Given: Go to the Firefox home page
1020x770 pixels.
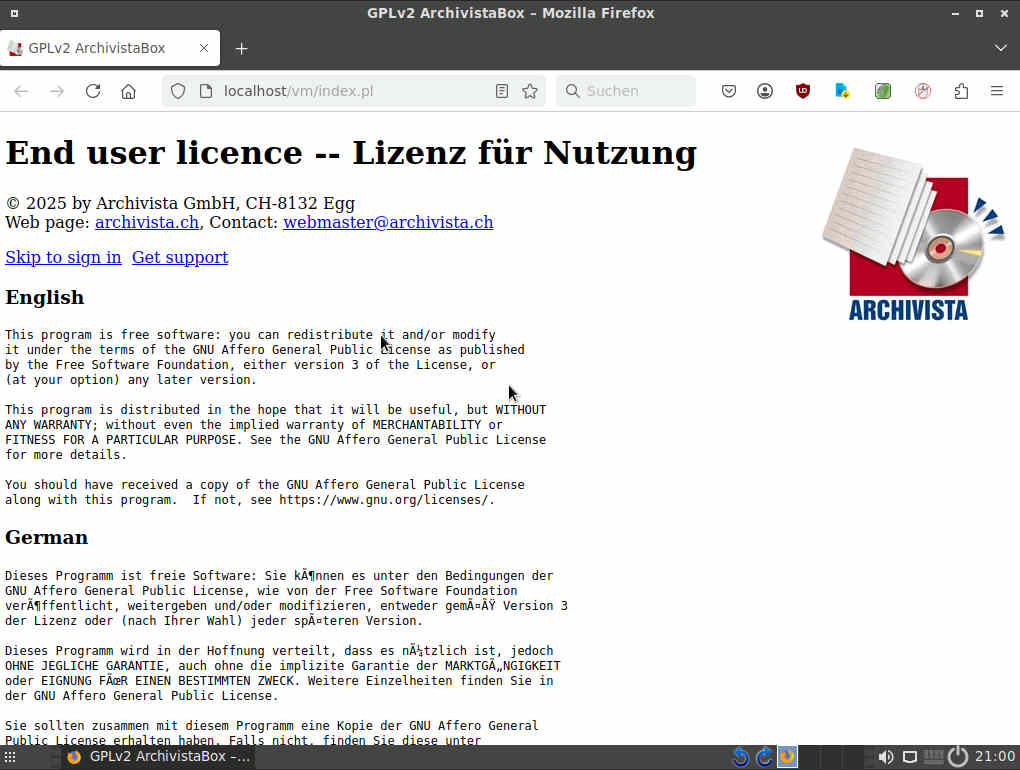Looking at the screenshot, I should (128, 91).
